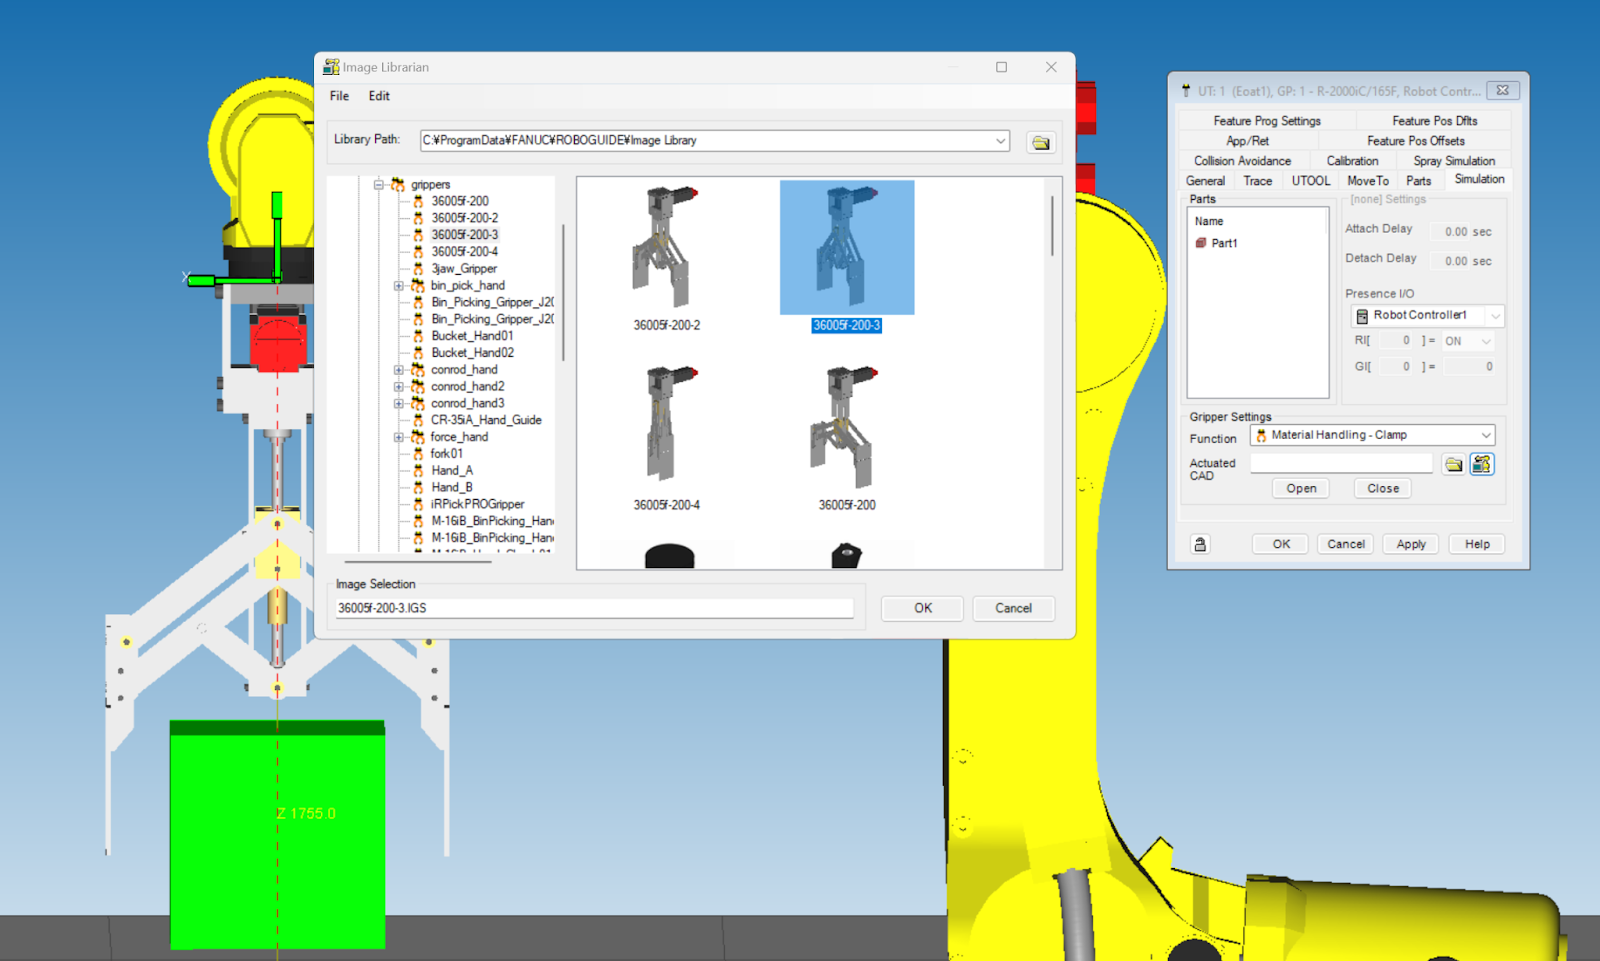Image resolution: width=1600 pixels, height=961 pixels.
Task: Select the 36005f-200-3 thumbnail image
Action: click(847, 247)
